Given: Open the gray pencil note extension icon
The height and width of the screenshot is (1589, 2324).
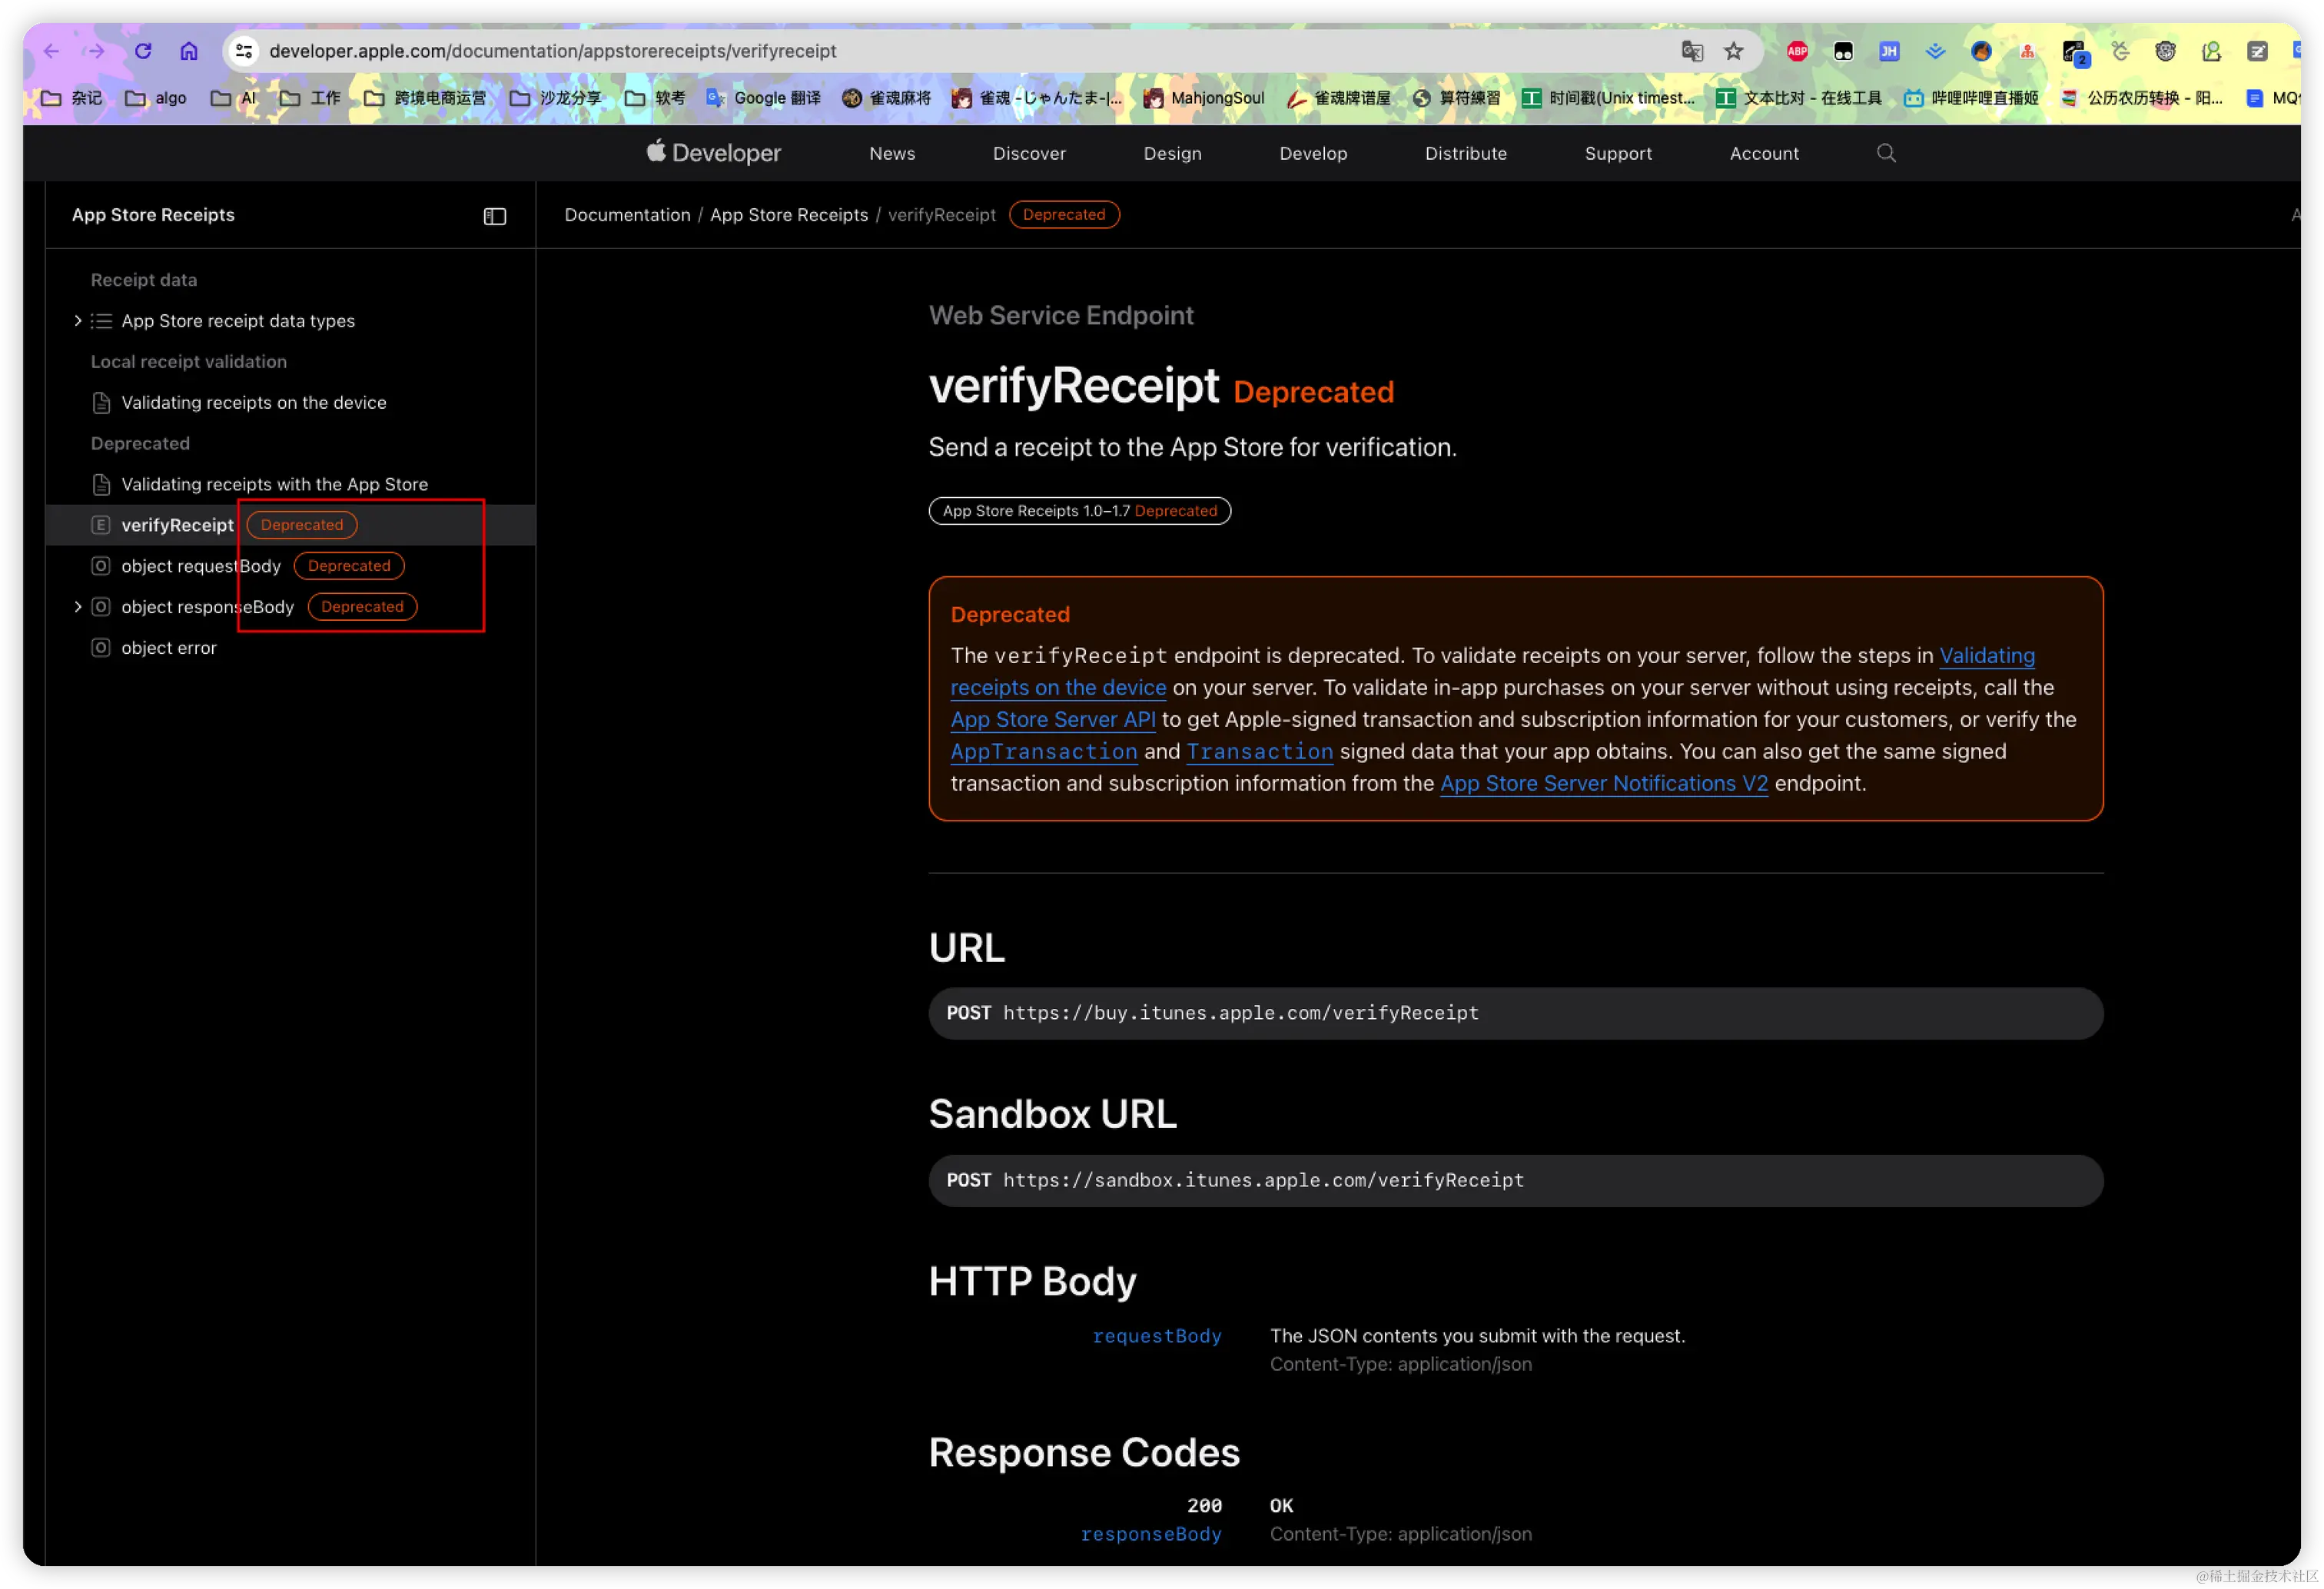Looking at the screenshot, I should 2257,51.
